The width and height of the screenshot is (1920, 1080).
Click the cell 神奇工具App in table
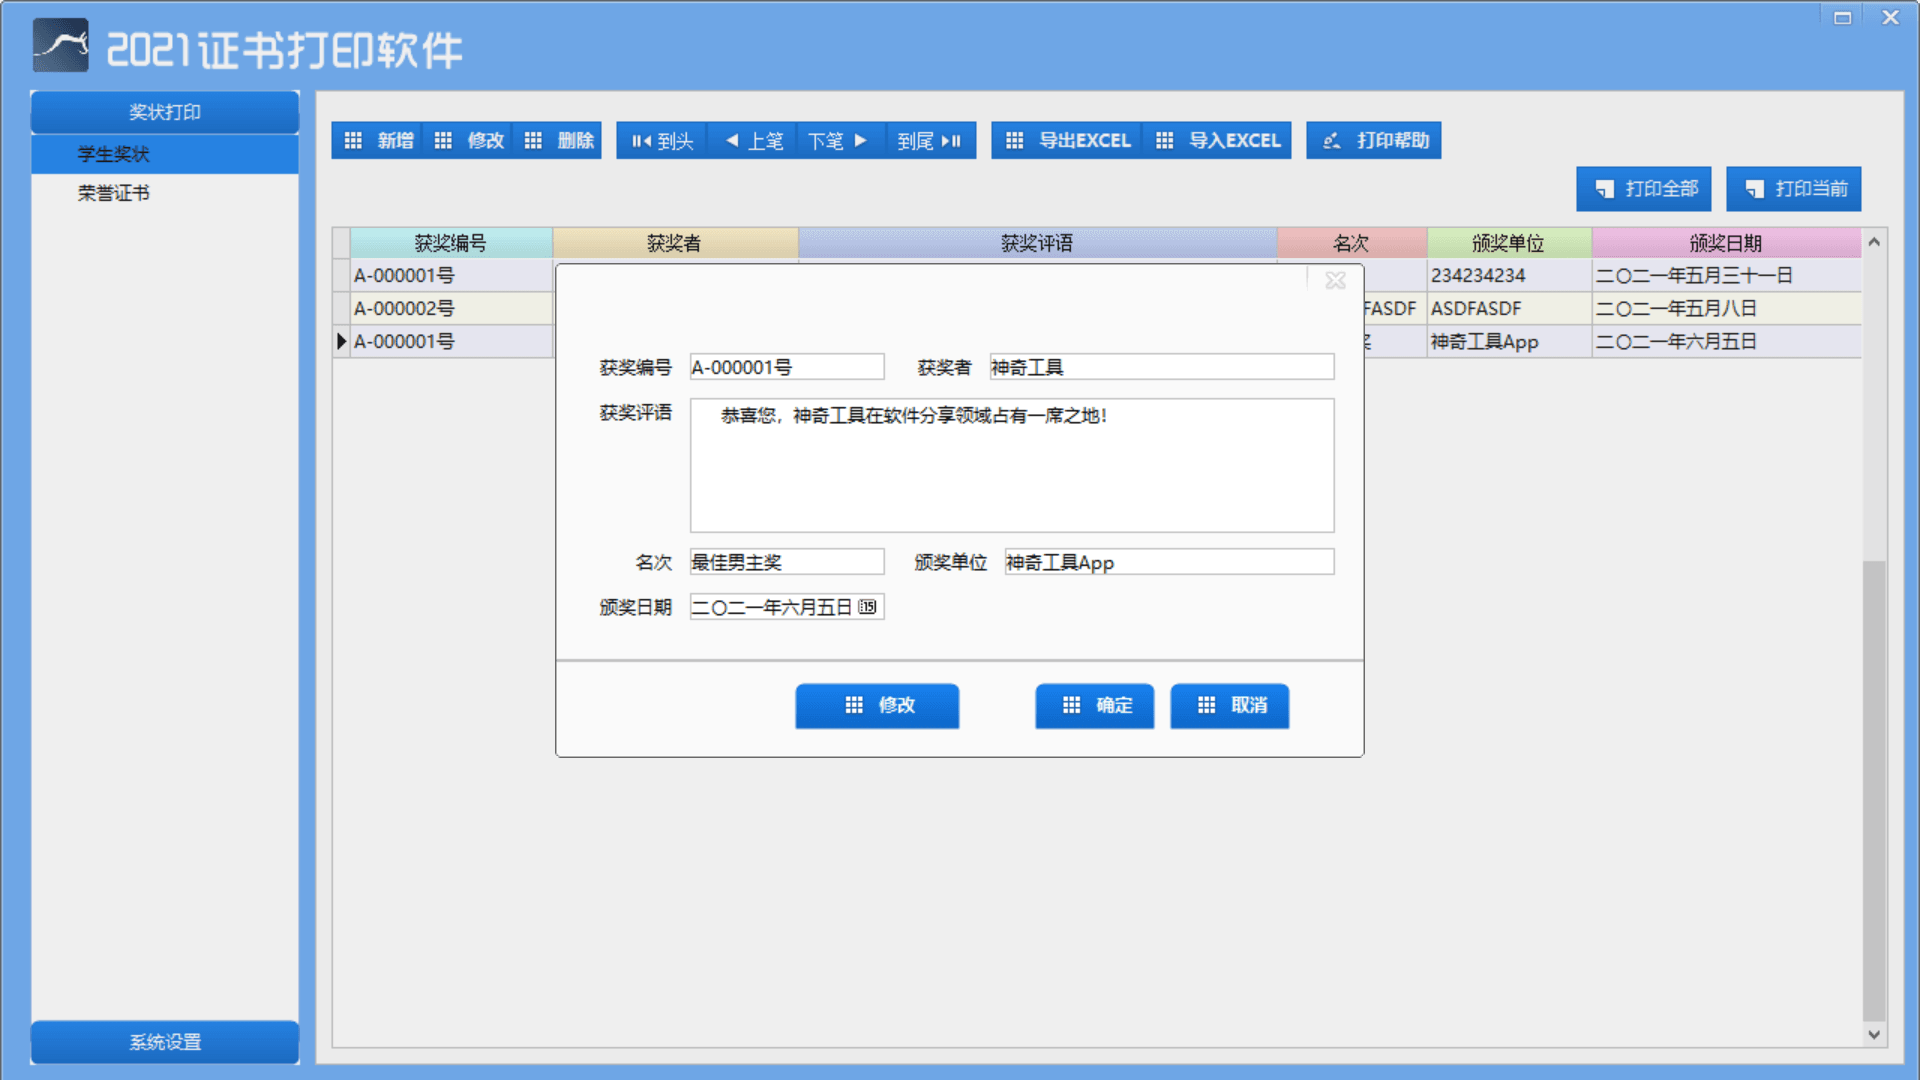pyautogui.click(x=1509, y=341)
